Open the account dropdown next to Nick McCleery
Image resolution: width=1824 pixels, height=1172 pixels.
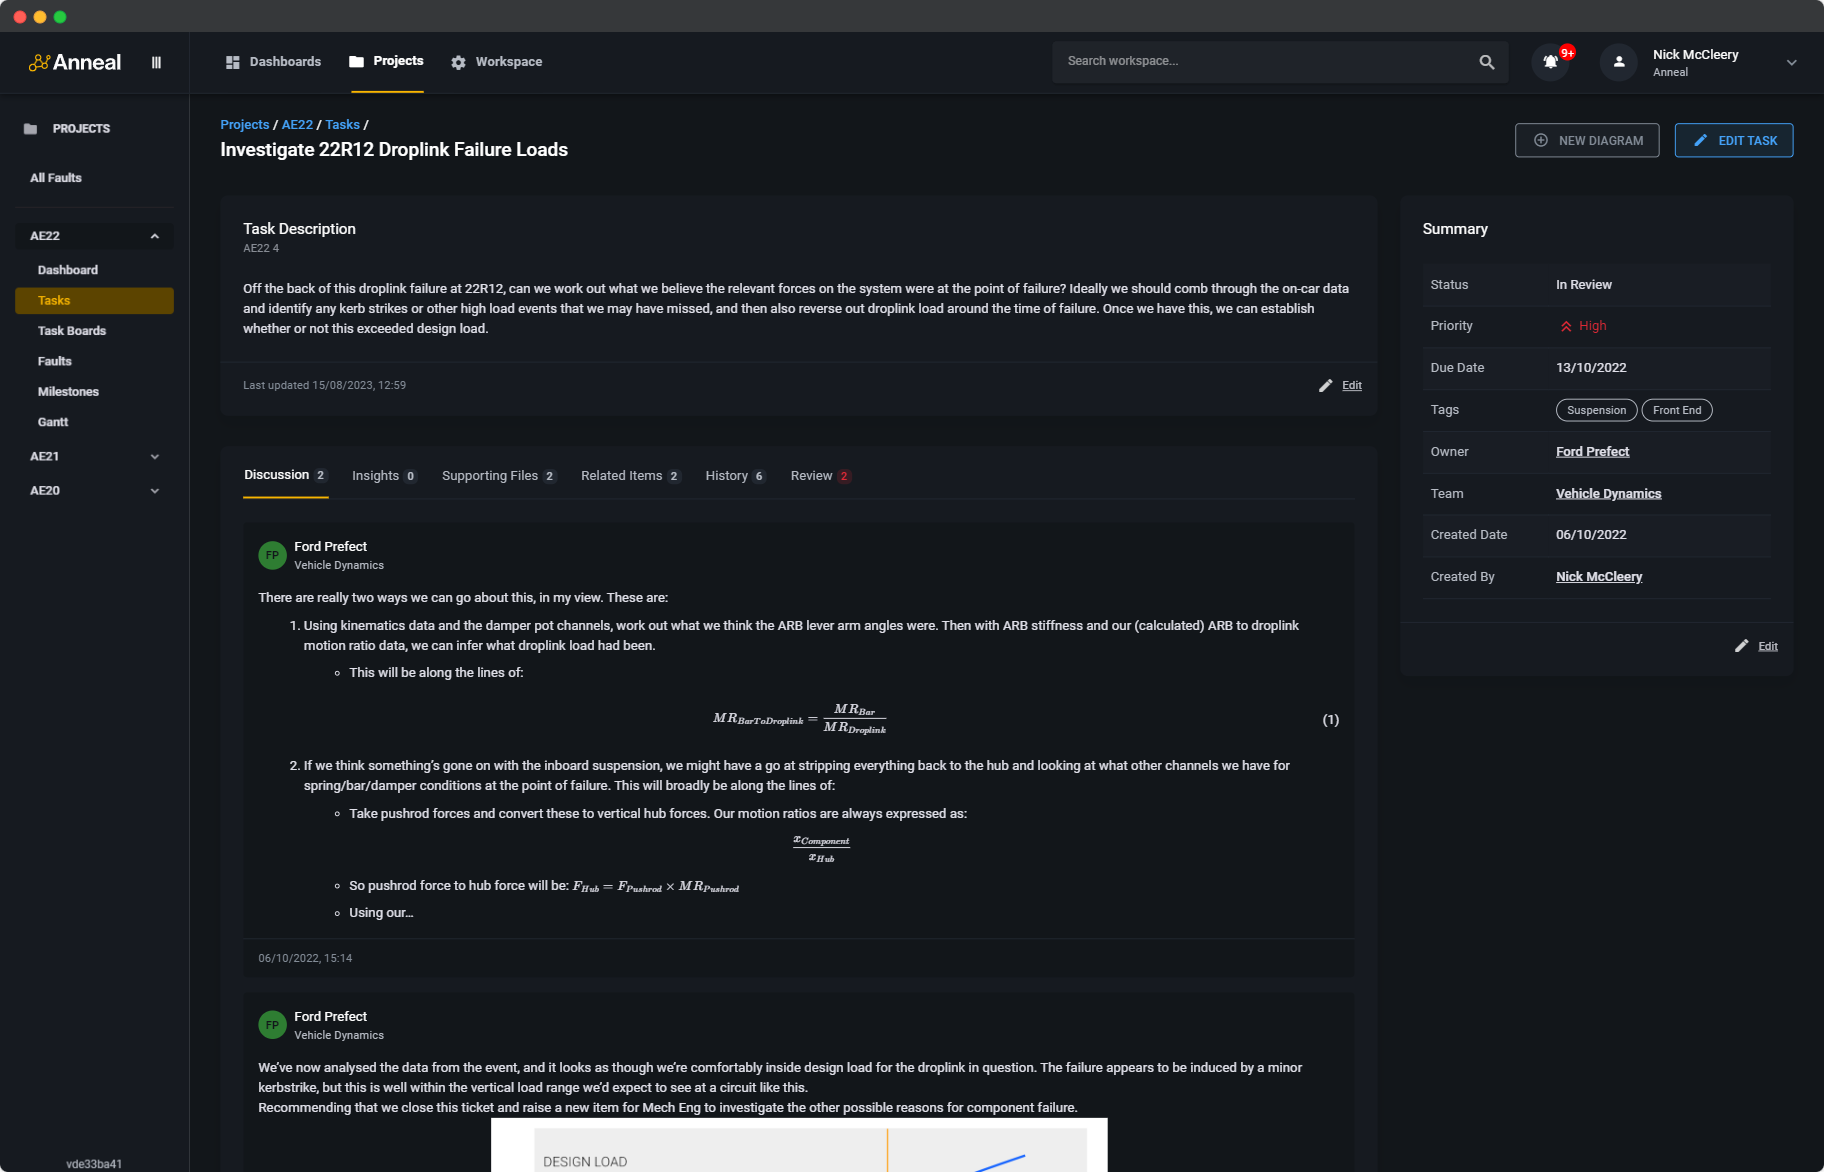click(1791, 62)
